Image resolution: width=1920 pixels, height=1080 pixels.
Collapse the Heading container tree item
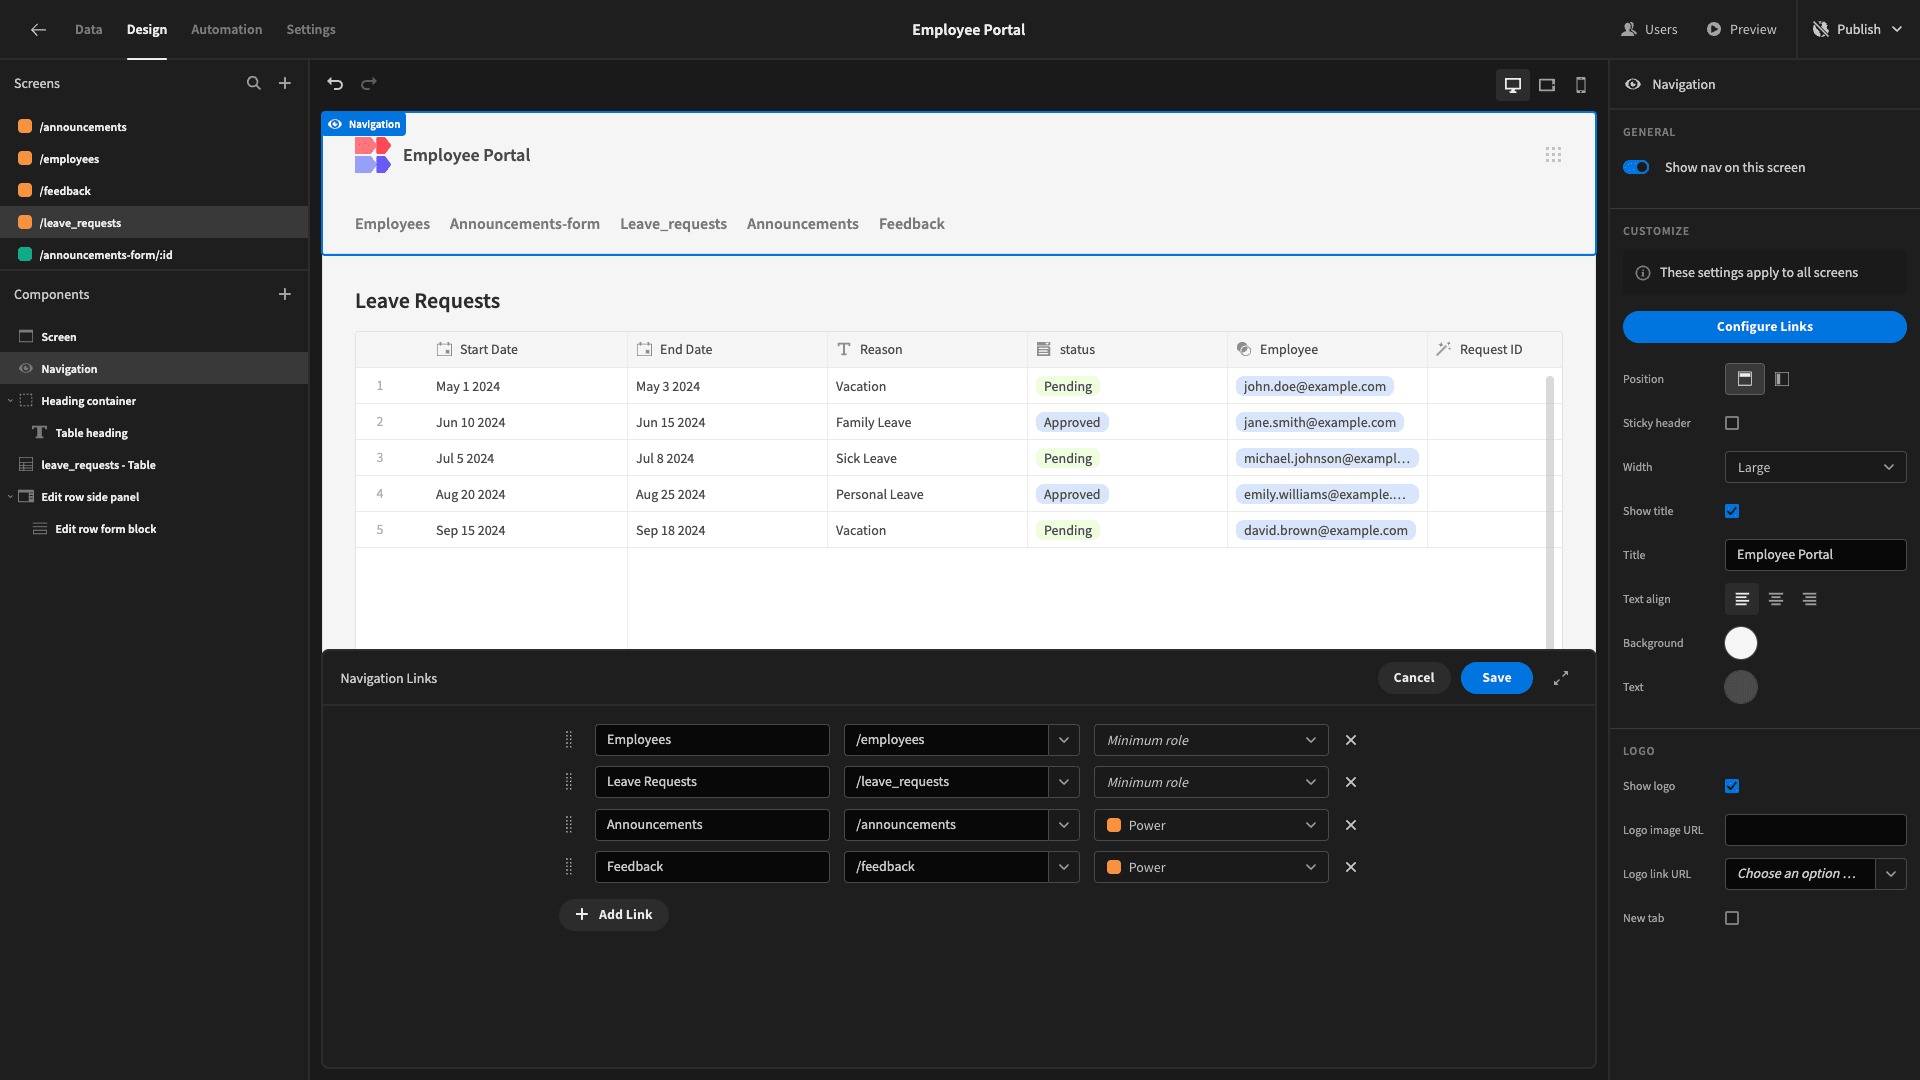(x=10, y=401)
